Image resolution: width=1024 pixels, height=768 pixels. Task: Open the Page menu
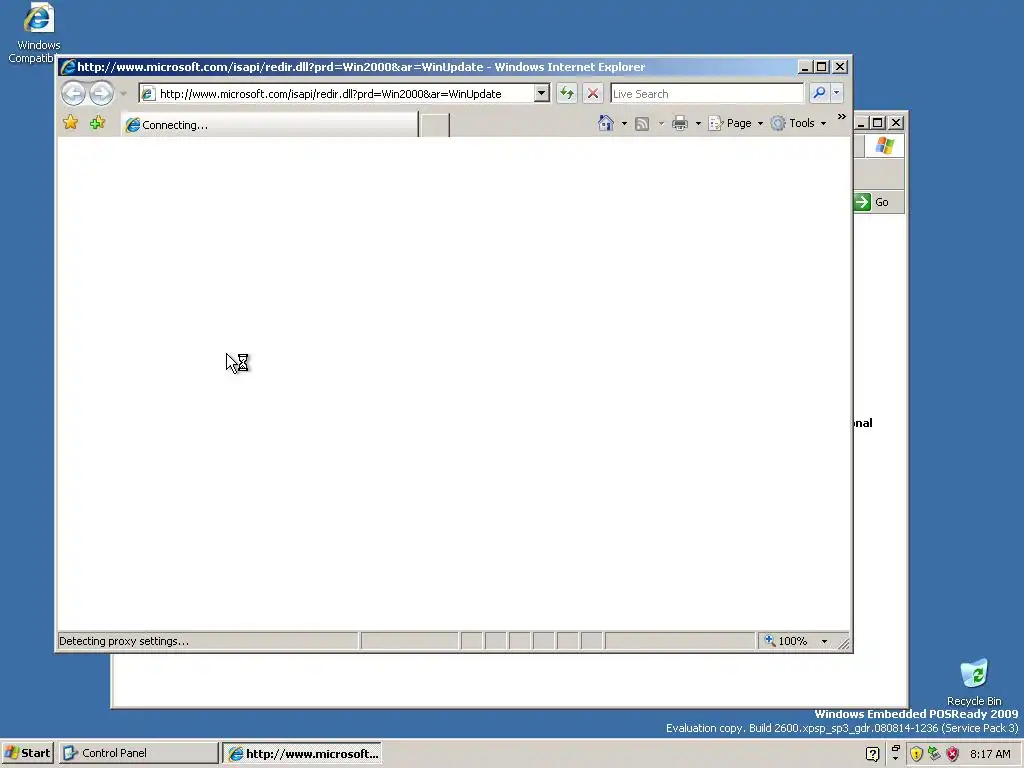[735, 123]
